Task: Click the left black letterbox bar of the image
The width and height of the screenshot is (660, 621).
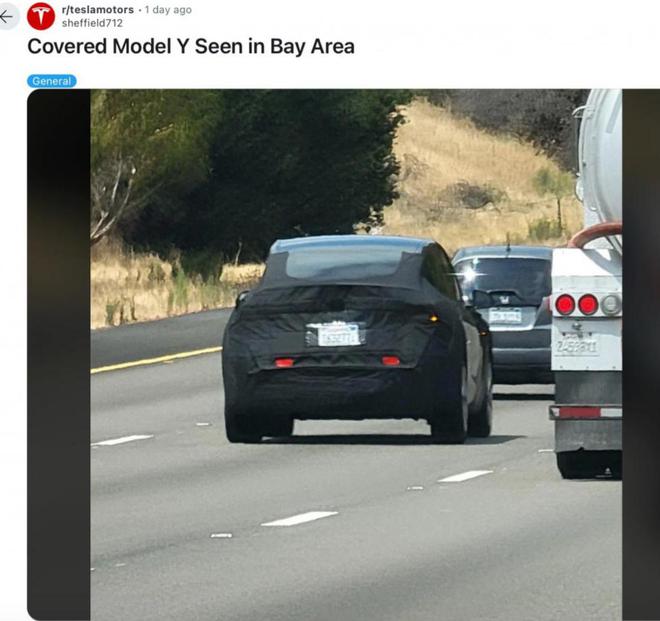Action: point(59,354)
